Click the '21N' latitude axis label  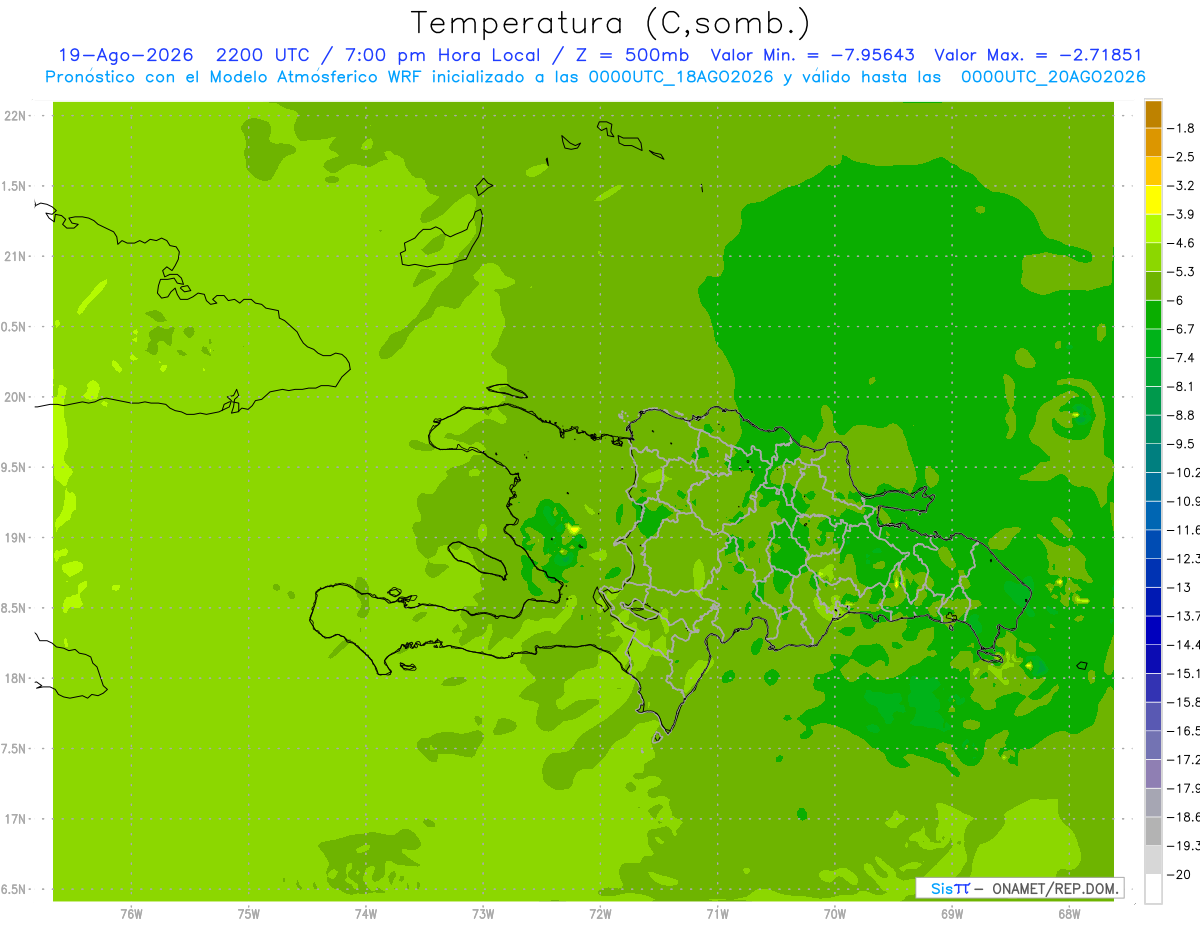14,256
